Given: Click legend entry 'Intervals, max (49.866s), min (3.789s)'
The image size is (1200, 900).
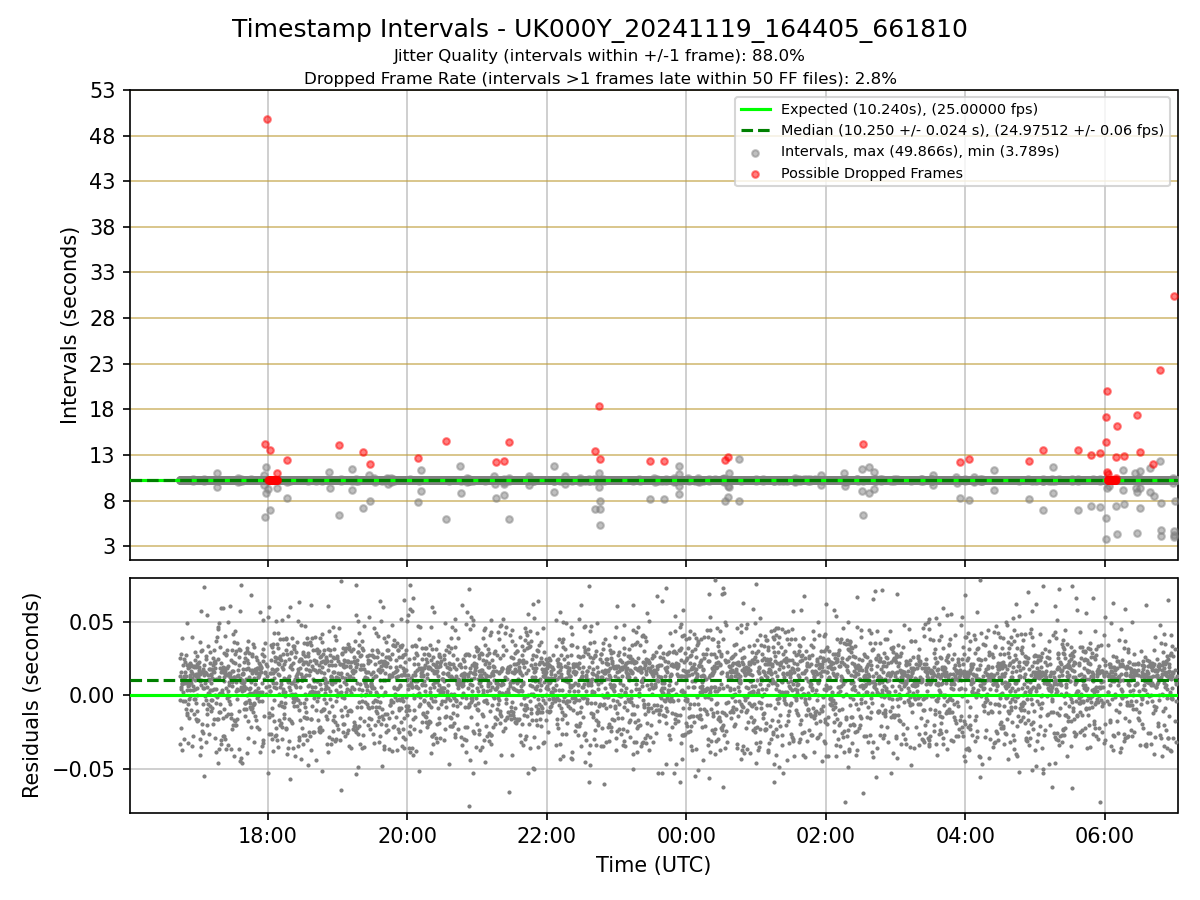Looking at the screenshot, I should coord(920,151).
